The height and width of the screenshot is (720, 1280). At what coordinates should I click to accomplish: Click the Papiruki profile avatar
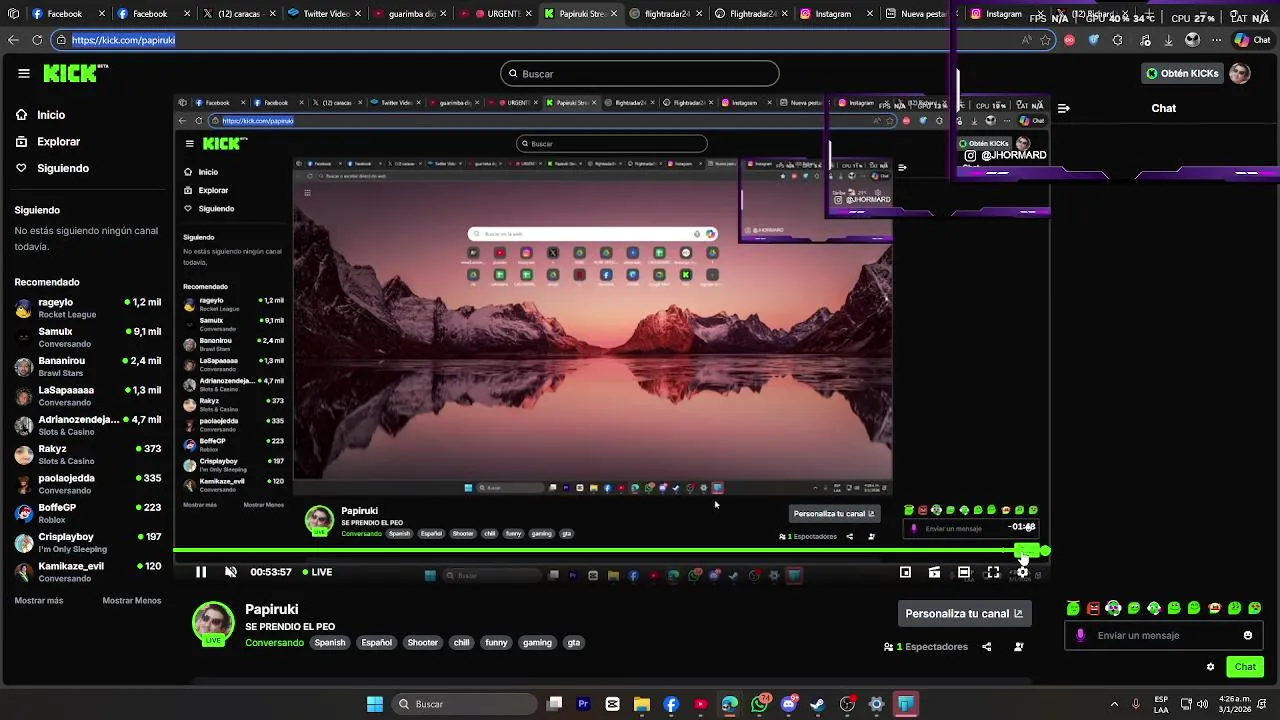[213, 623]
